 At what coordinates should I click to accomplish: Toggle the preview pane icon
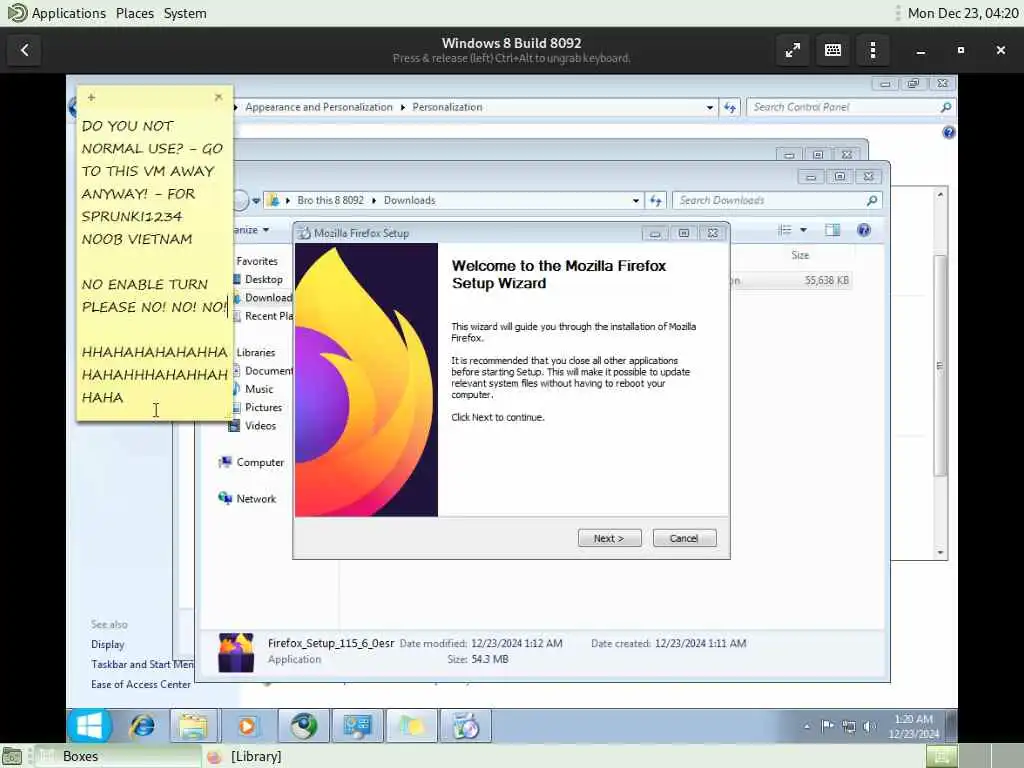pyautogui.click(x=832, y=230)
